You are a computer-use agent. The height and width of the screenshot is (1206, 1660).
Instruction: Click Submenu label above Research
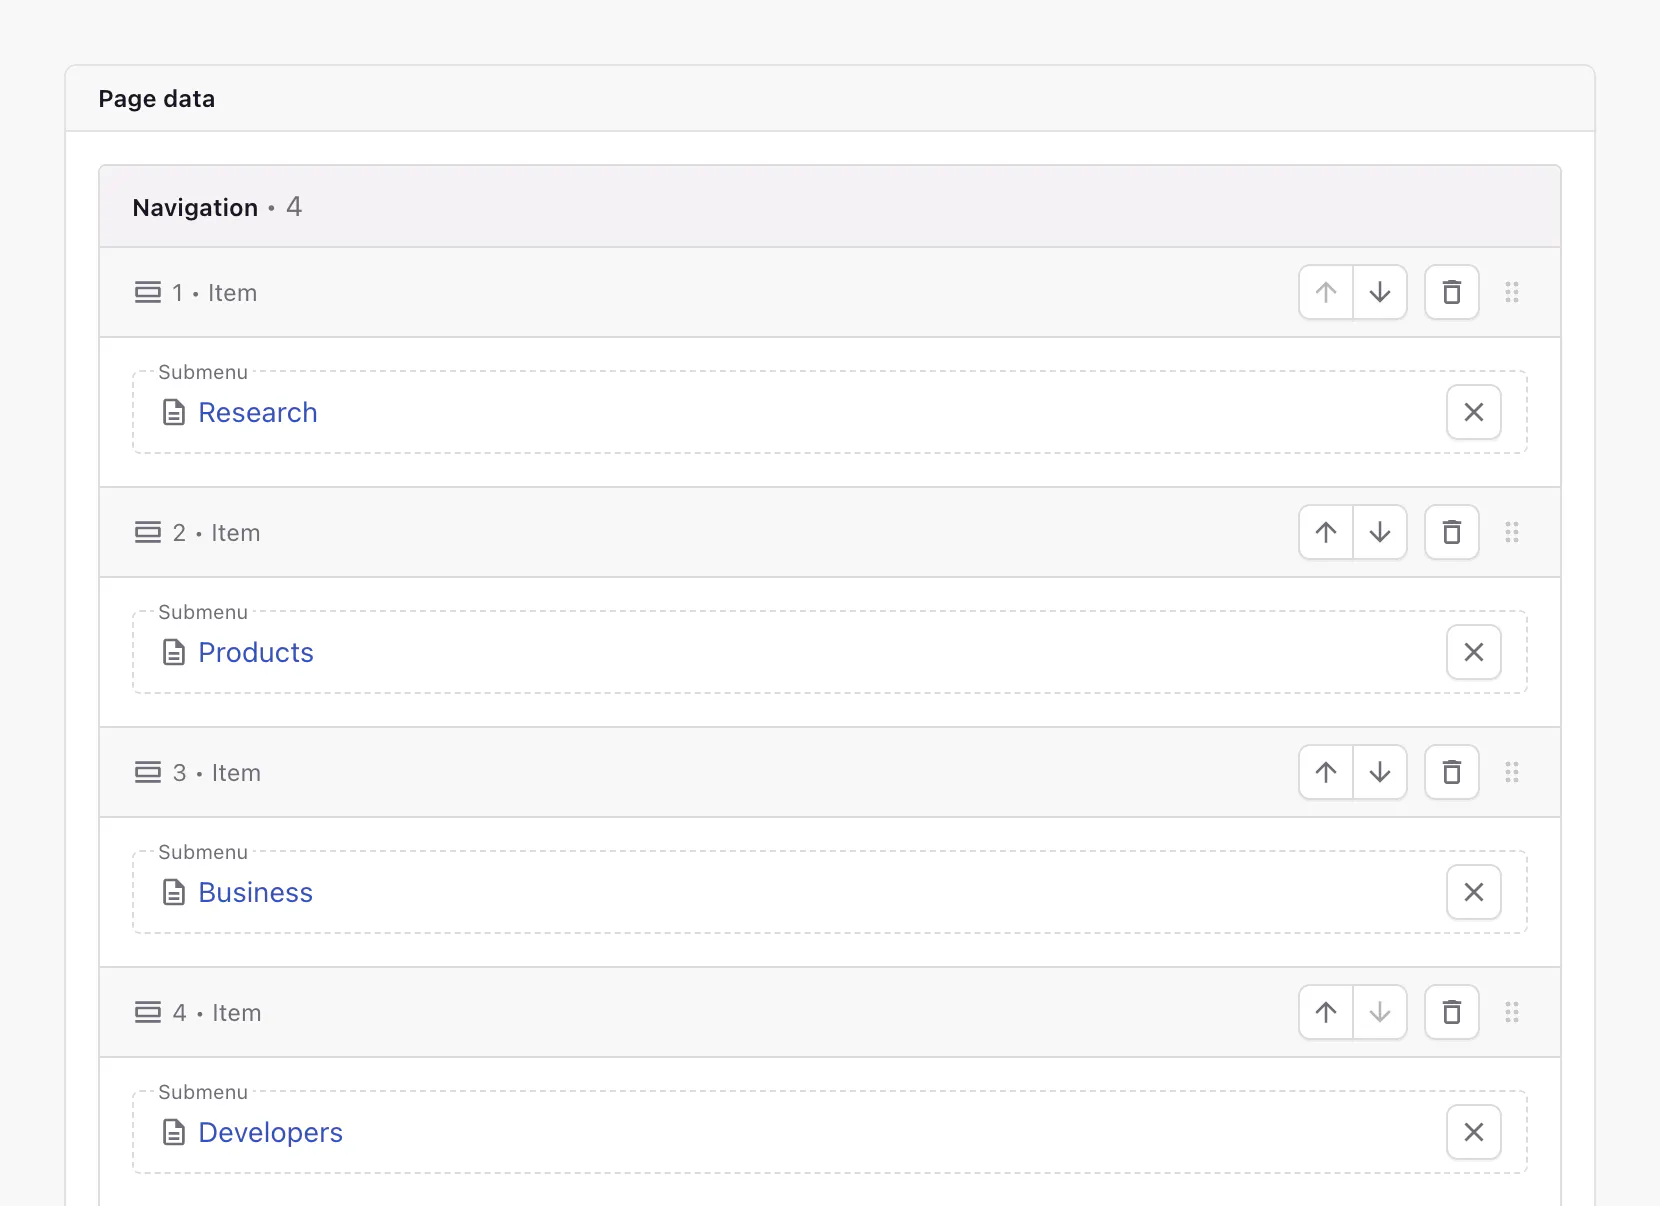point(203,372)
